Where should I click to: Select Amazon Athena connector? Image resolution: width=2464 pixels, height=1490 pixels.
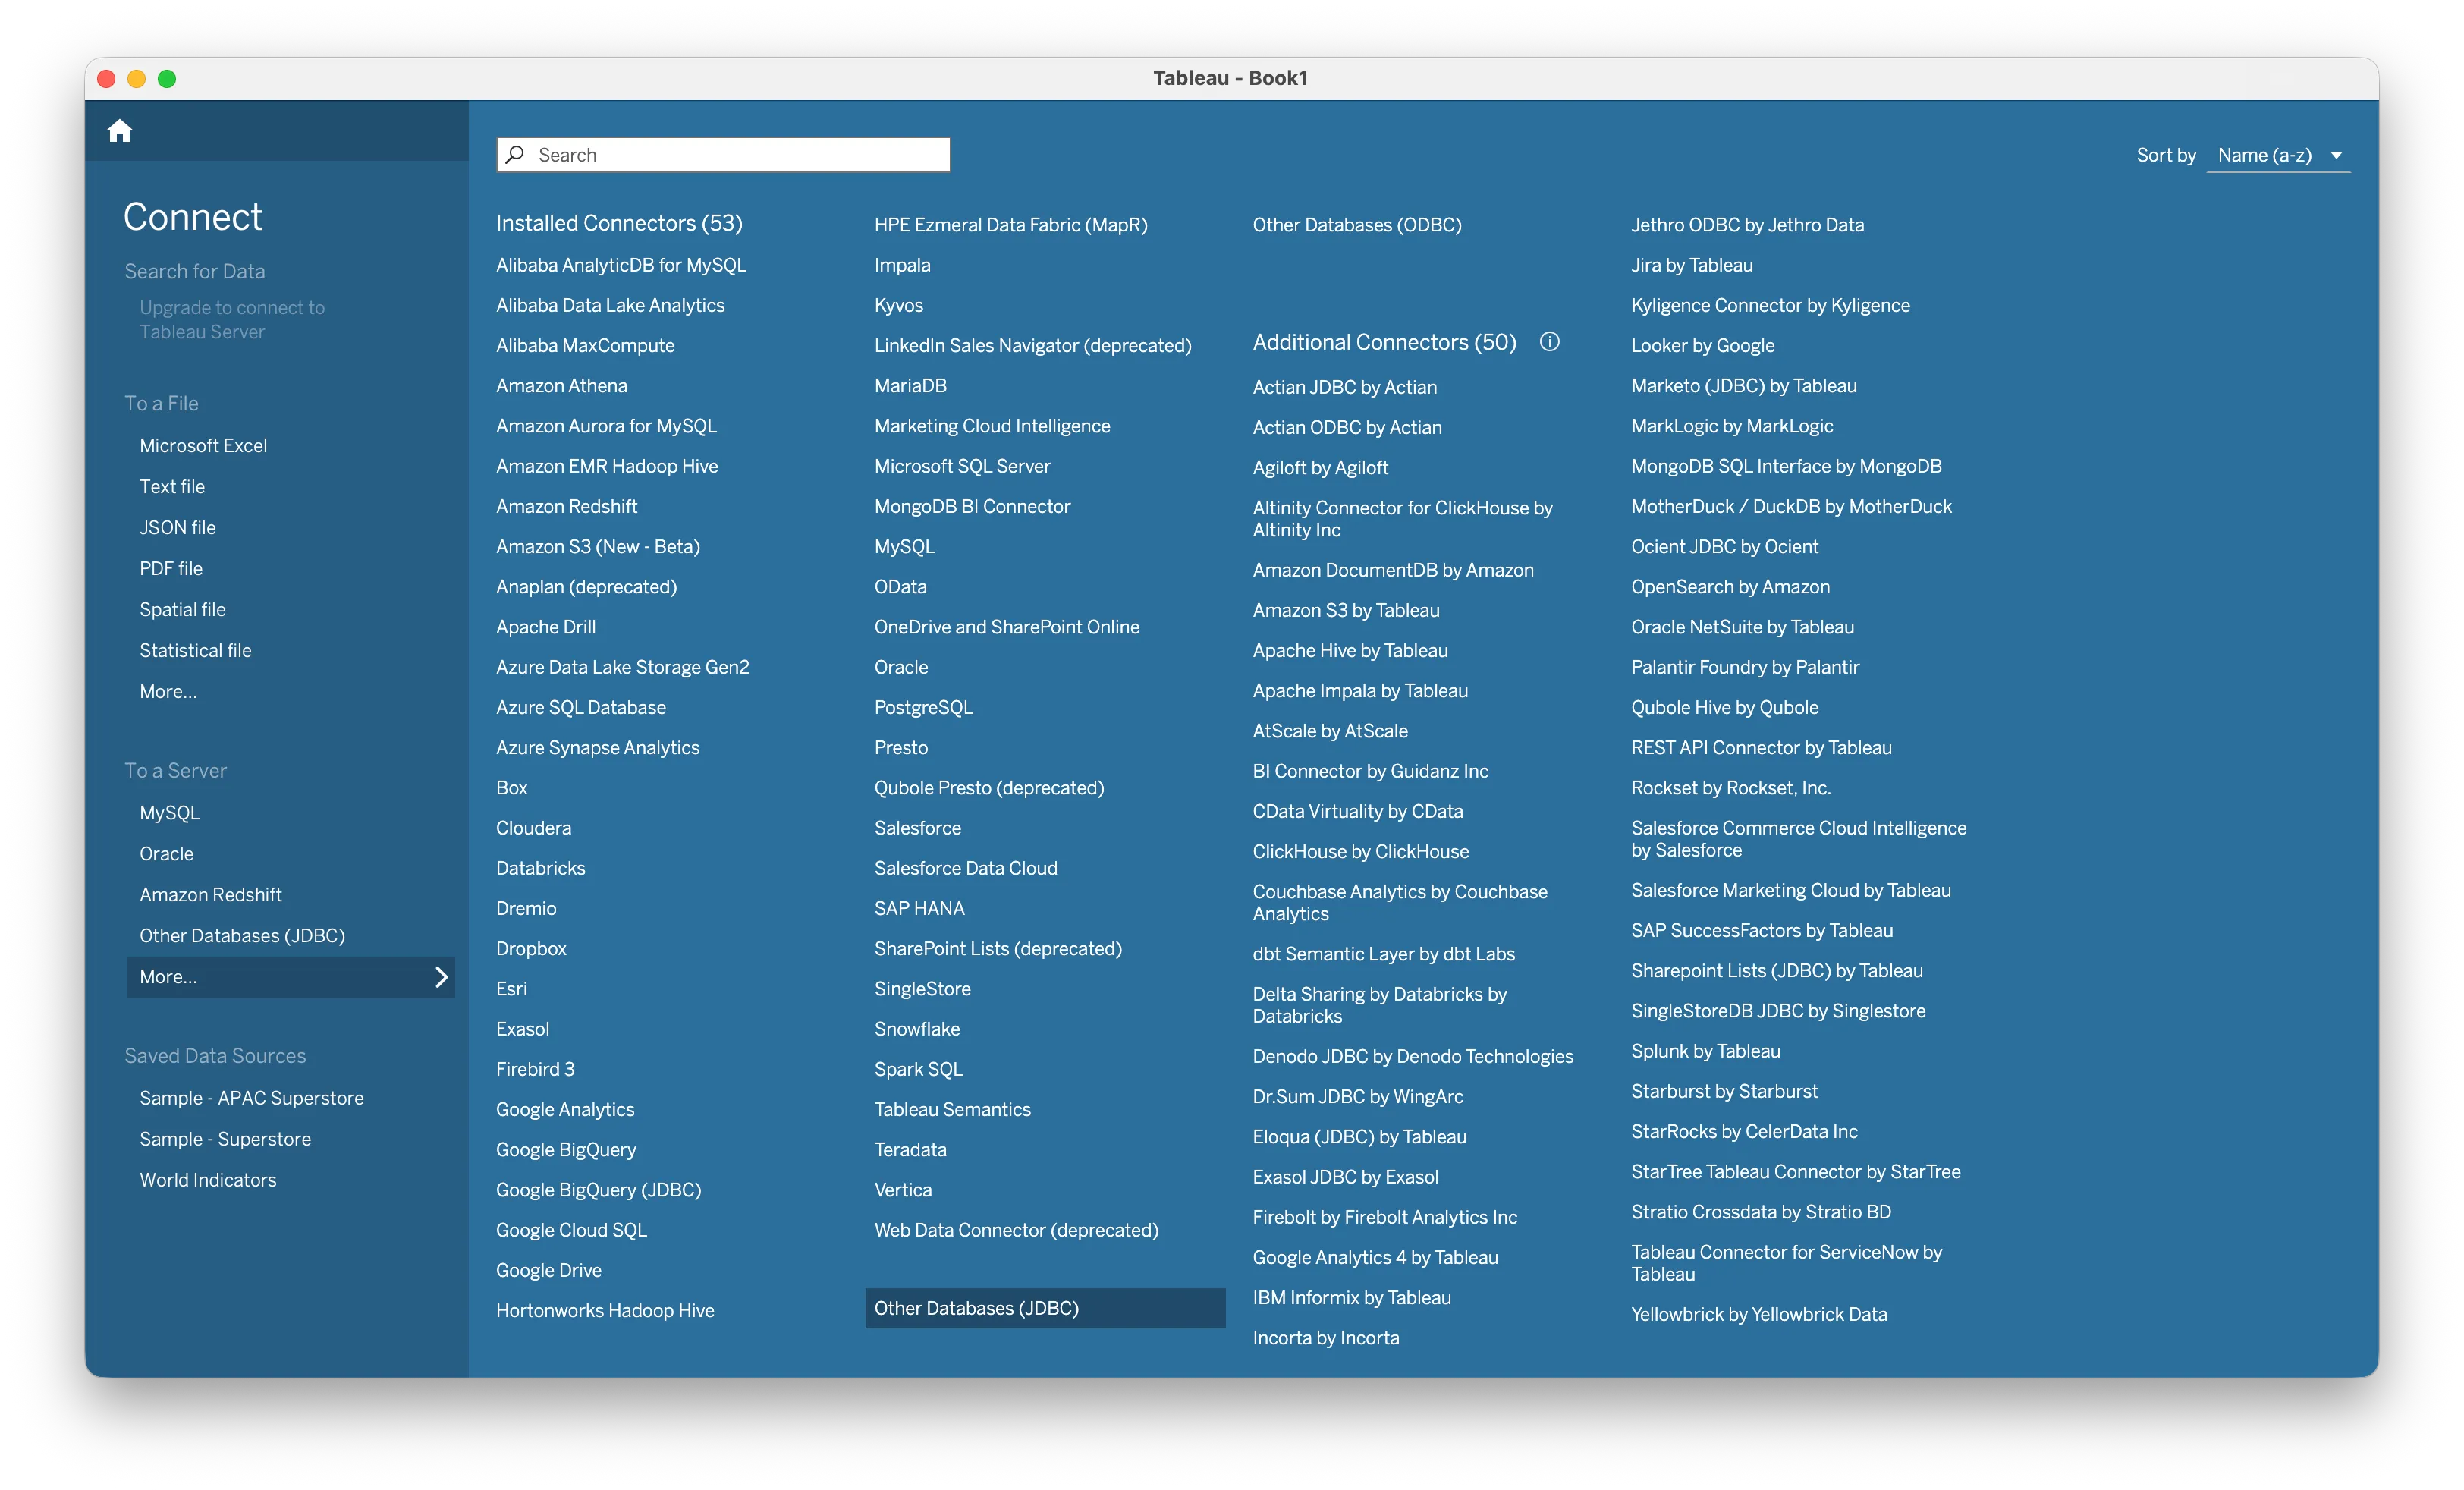tap(562, 385)
